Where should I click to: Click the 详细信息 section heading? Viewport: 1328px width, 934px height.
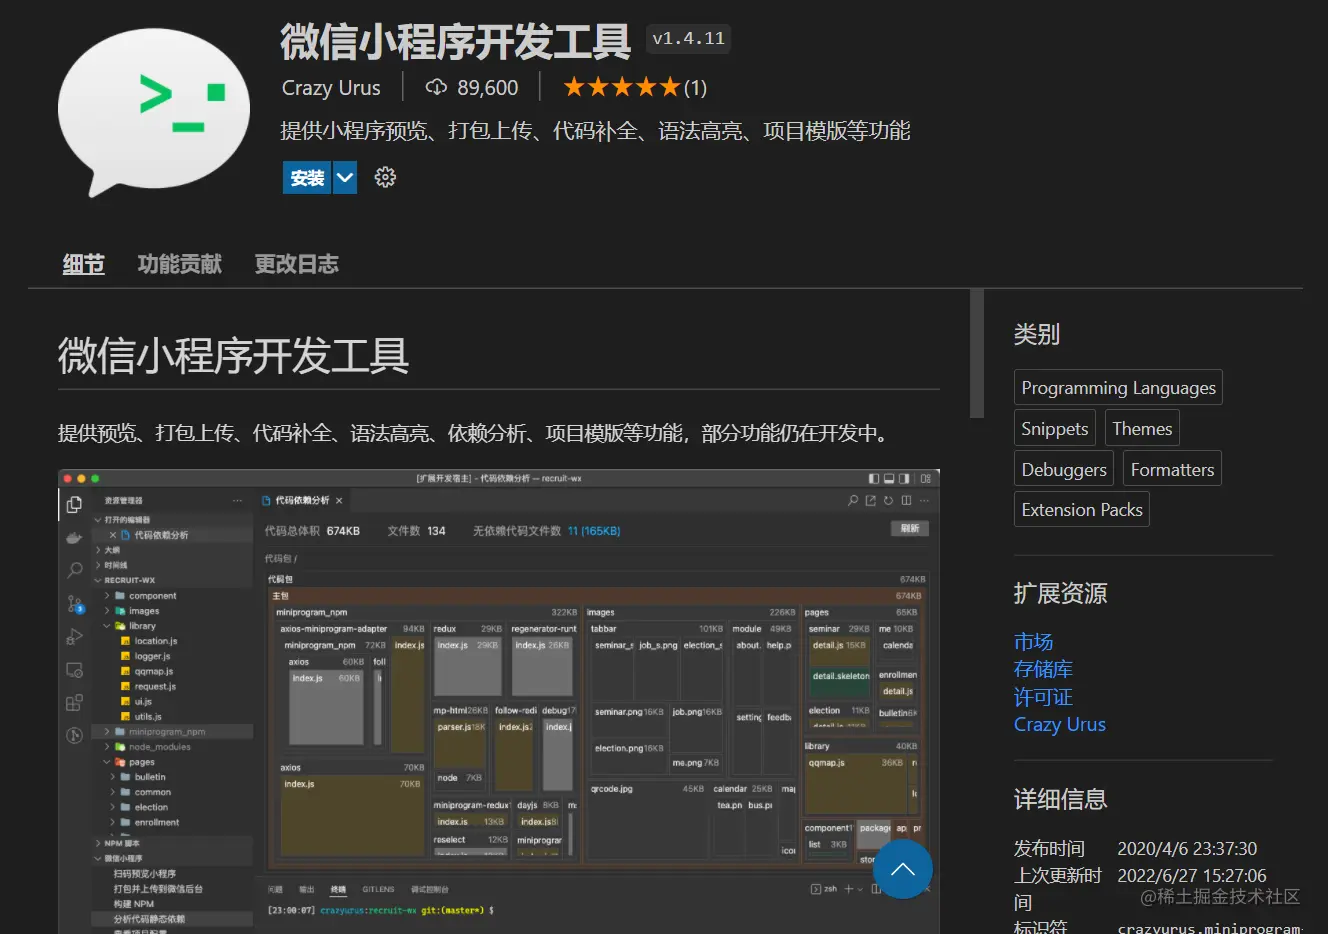(1061, 800)
